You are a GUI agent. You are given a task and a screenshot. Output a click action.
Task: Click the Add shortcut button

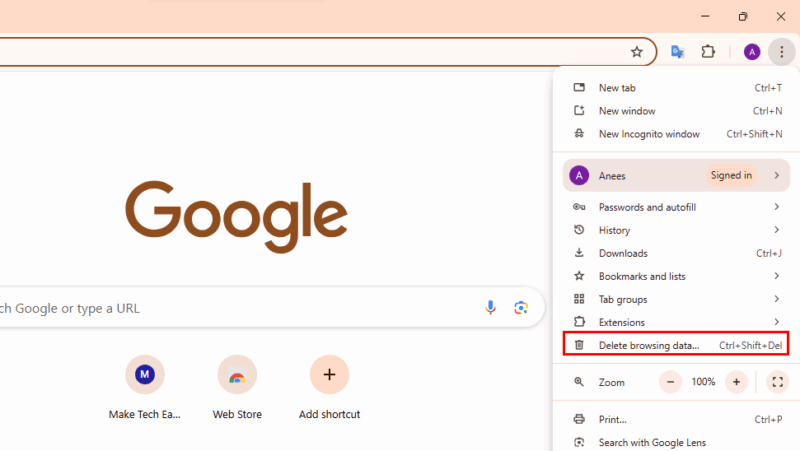(329, 376)
